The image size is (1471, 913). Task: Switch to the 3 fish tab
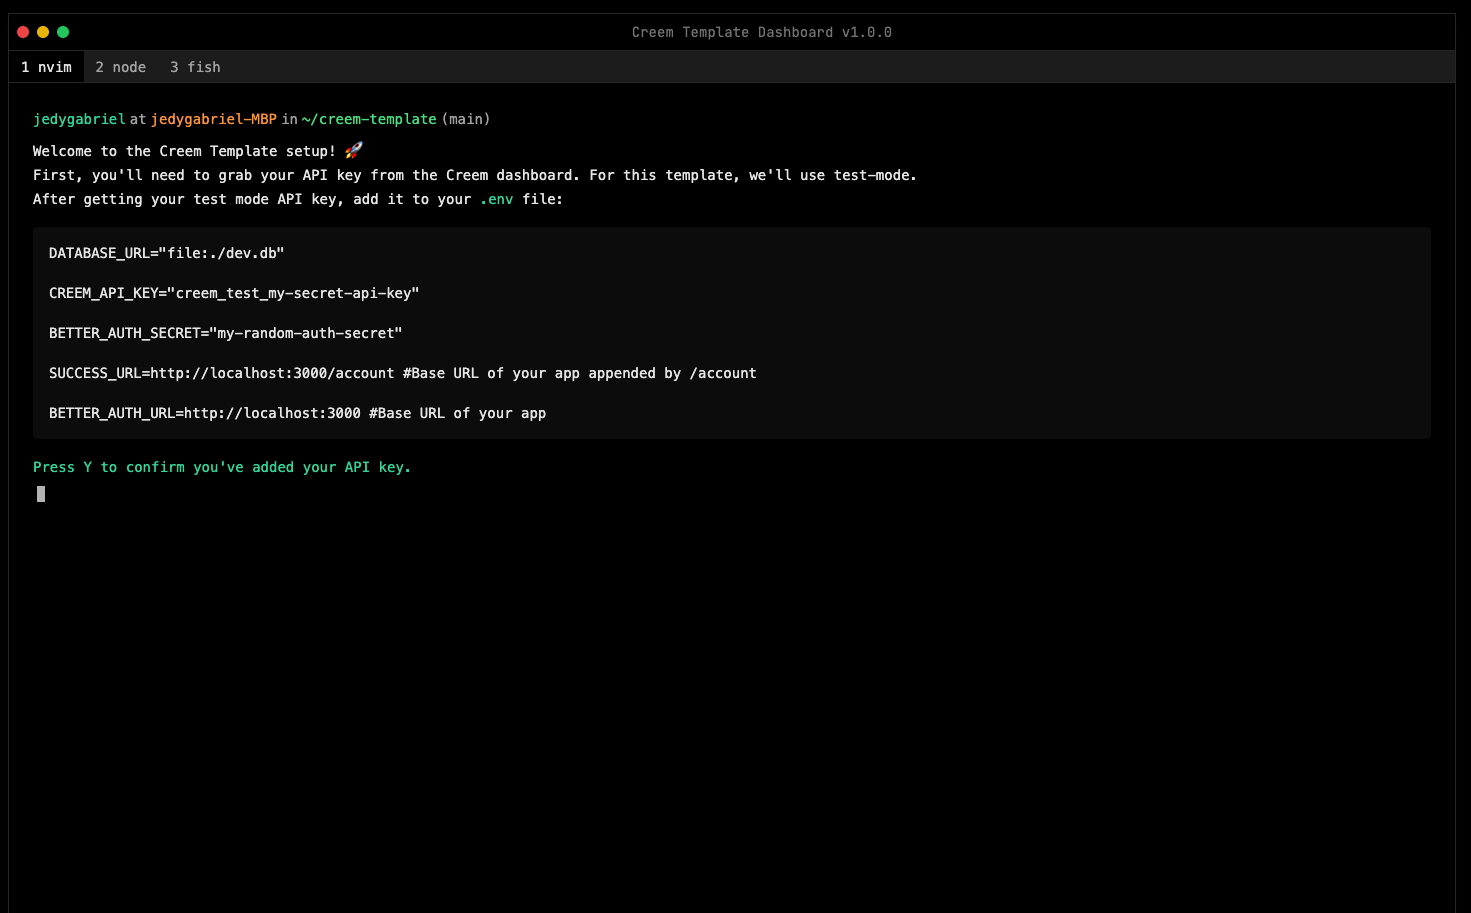pos(195,67)
